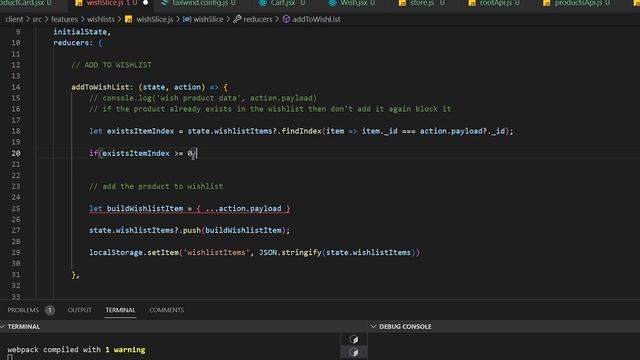The image size is (640, 360).
Task: Open the OUTPUT panel tab
Action: (80, 310)
